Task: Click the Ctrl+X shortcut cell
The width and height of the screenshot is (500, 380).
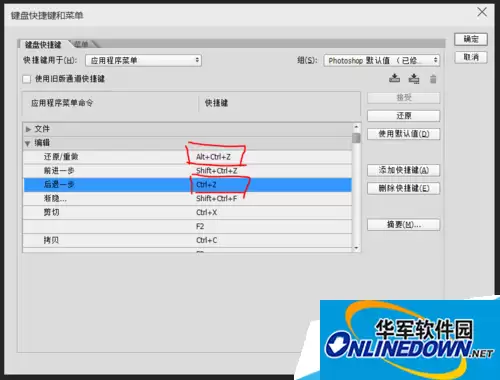Action: point(207,213)
